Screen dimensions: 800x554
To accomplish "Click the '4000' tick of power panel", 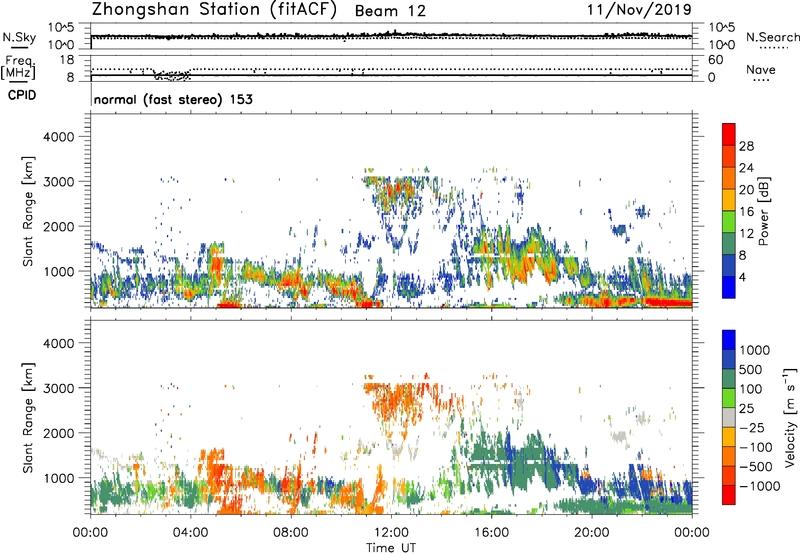I will (x=59, y=137).
